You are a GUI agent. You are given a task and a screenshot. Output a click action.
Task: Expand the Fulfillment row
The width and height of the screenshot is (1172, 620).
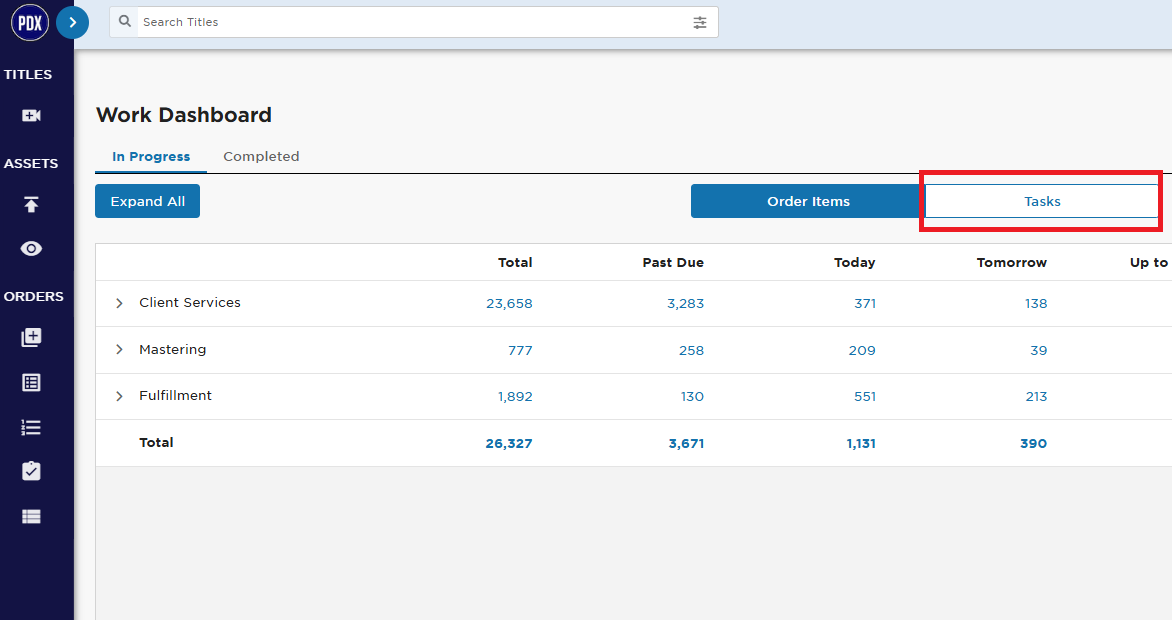click(119, 396)
